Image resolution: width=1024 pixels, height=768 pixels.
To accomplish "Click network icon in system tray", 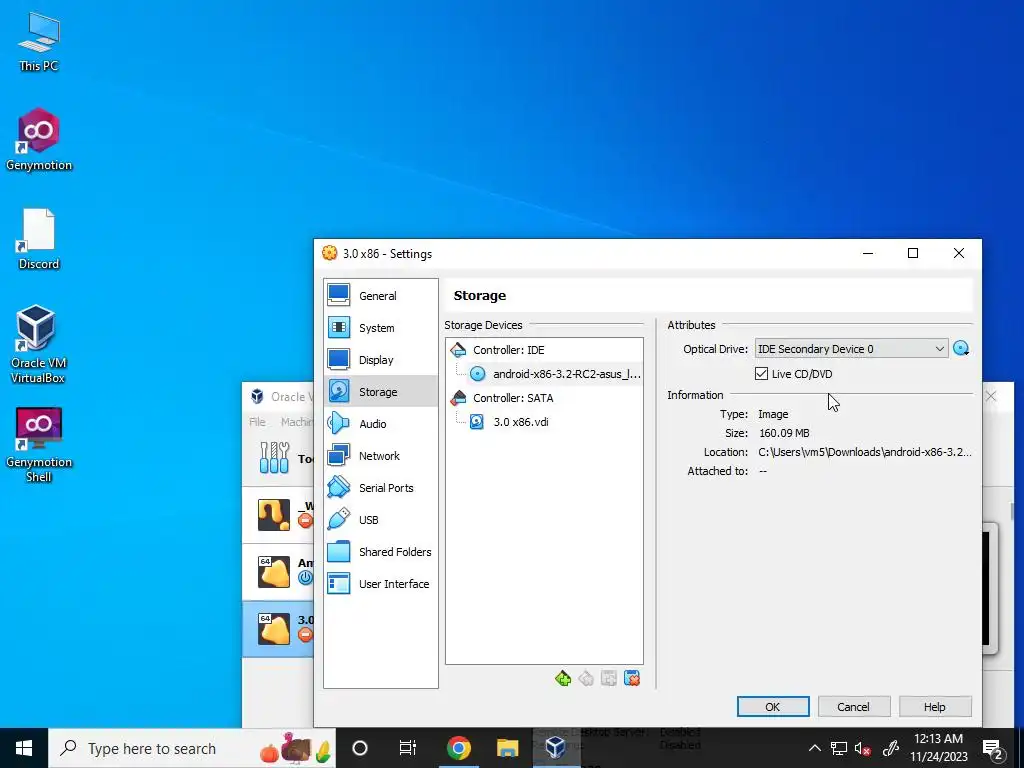I will click(x=839, y=748).
